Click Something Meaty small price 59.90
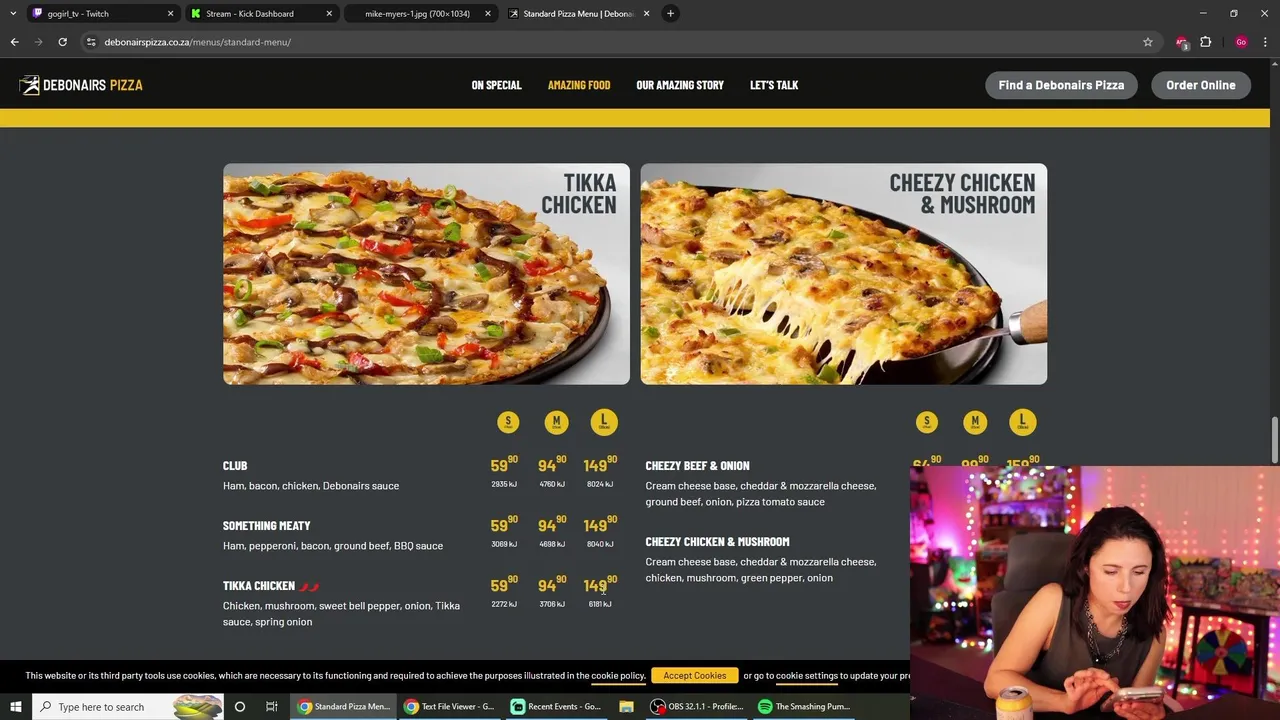Screen dimensions: 1280x720 (x=504, y=525)
